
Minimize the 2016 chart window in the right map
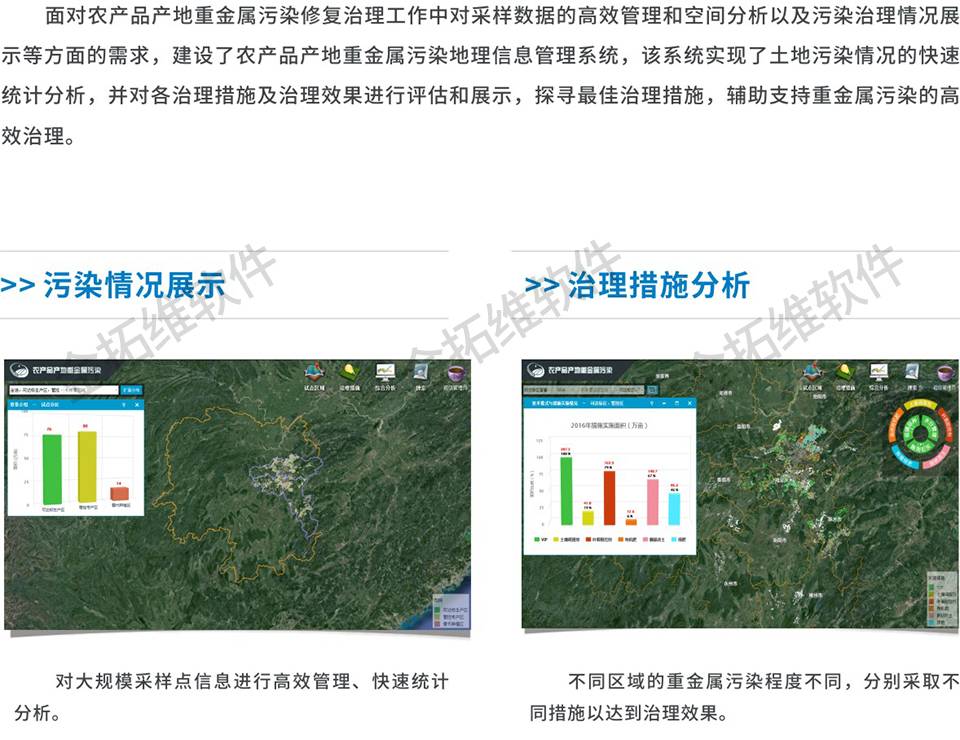pos(664,403)
